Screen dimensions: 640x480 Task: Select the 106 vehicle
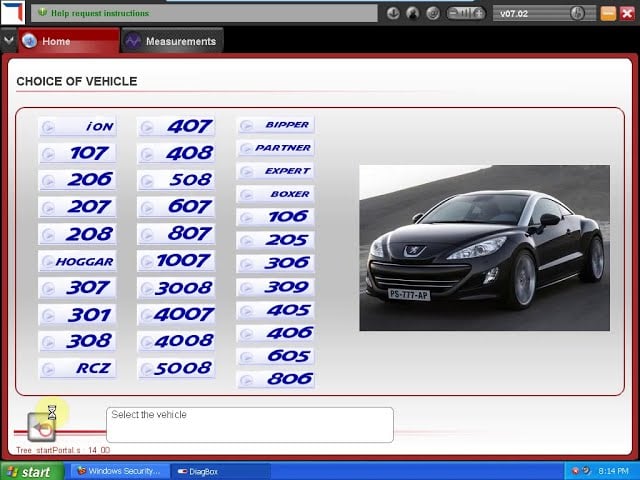(x=276, y=217)
